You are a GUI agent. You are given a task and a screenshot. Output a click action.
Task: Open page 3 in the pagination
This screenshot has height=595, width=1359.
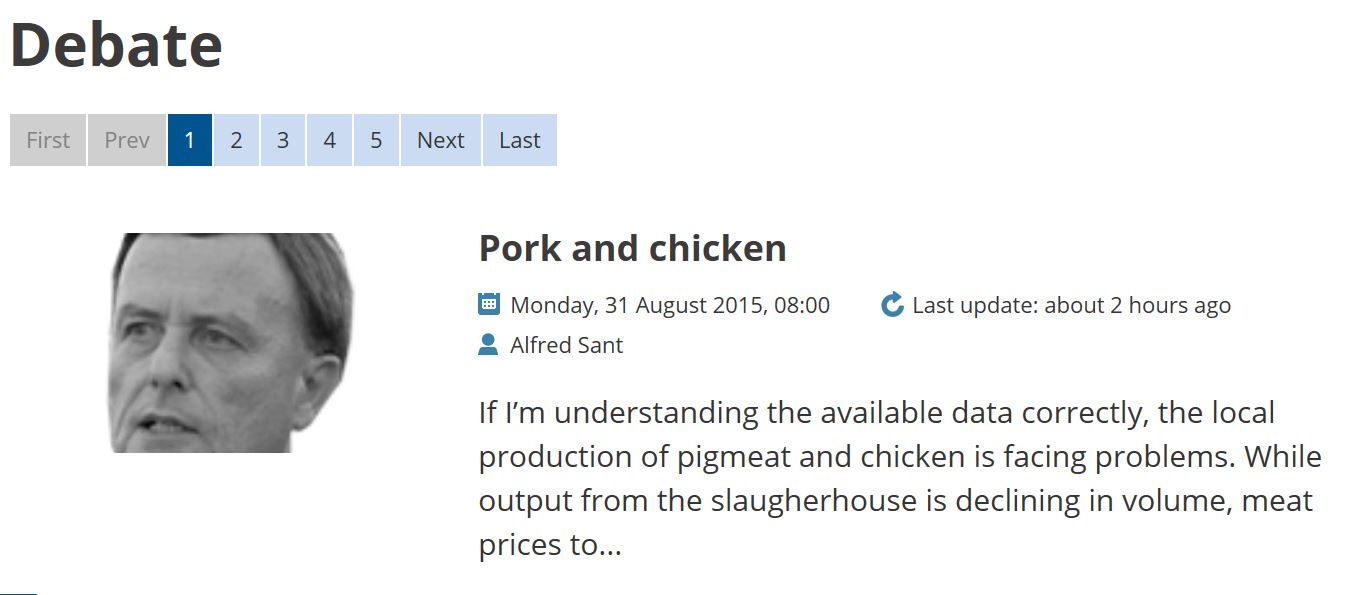(x=283, y=140)
